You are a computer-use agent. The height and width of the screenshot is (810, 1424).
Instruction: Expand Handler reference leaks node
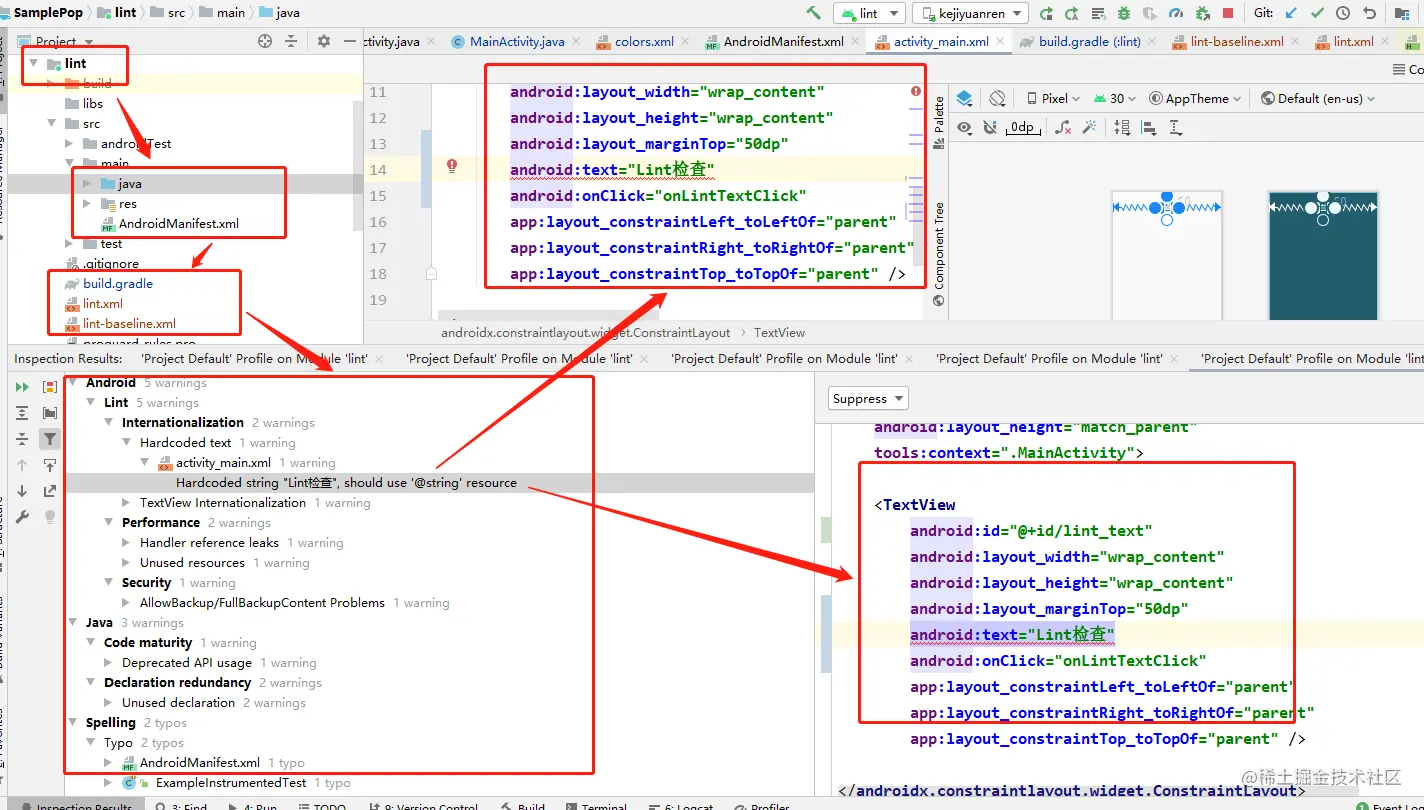126,543
